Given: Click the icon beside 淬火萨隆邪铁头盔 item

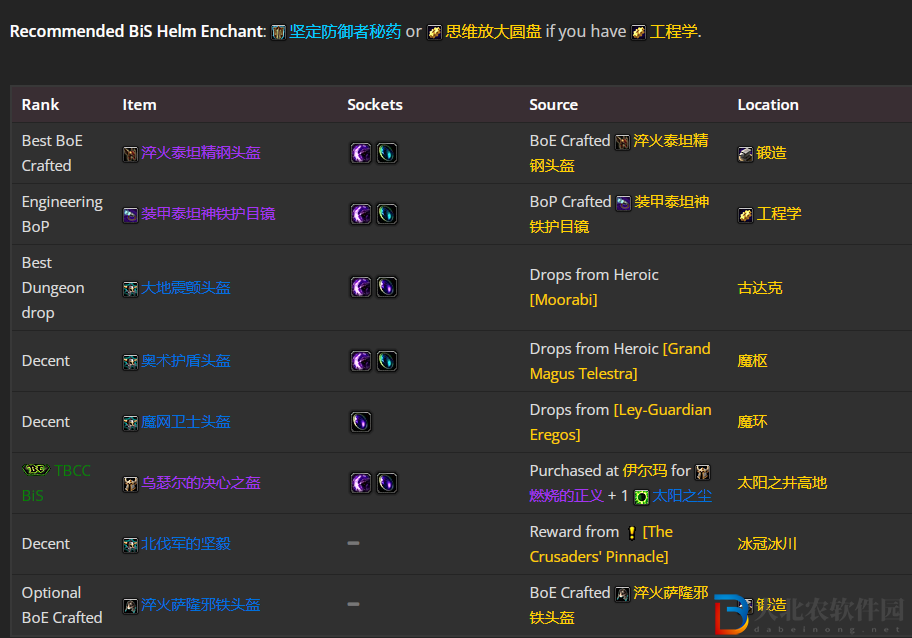Looking at the screenshot, I should (x=130, y=606).
